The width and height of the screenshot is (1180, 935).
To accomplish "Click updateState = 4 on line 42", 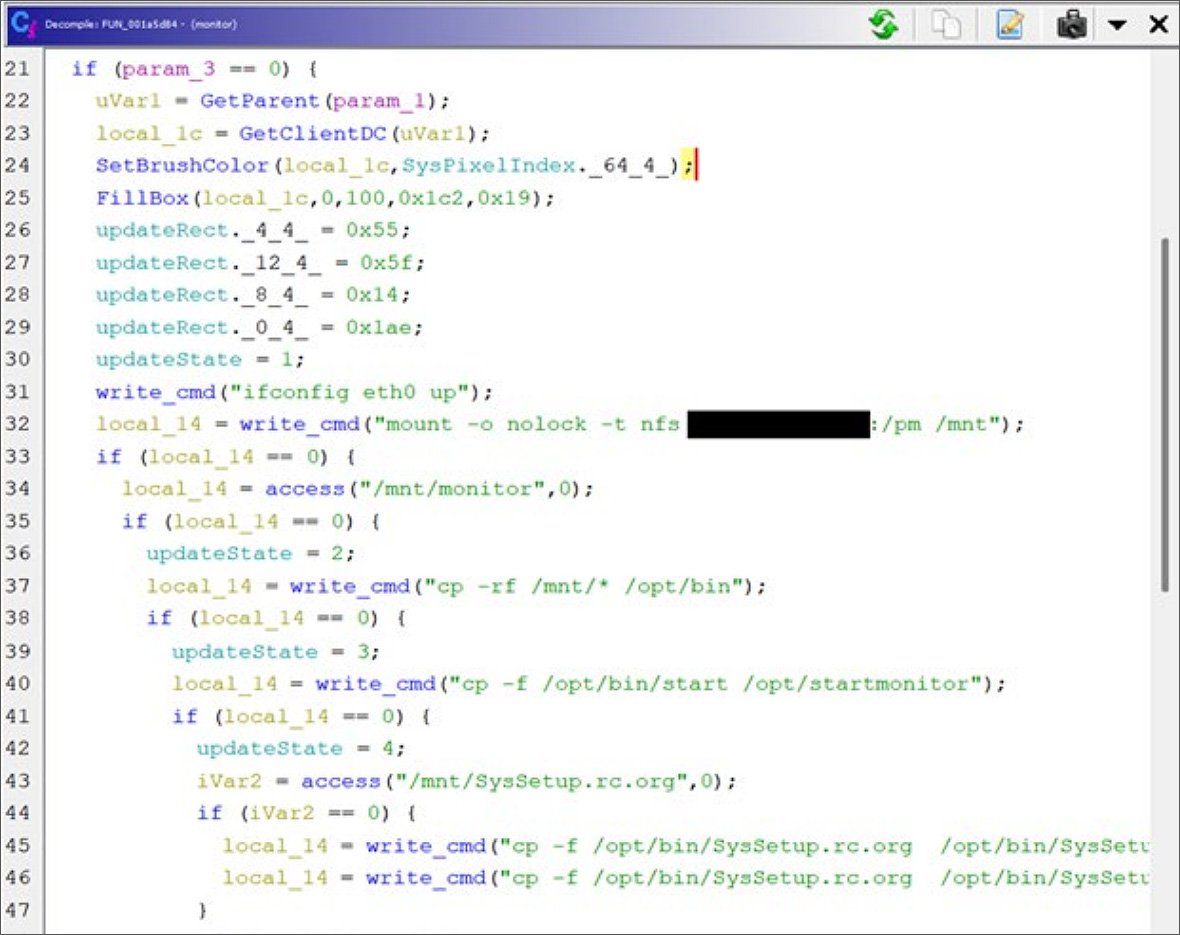I will (x=300, y=749).
